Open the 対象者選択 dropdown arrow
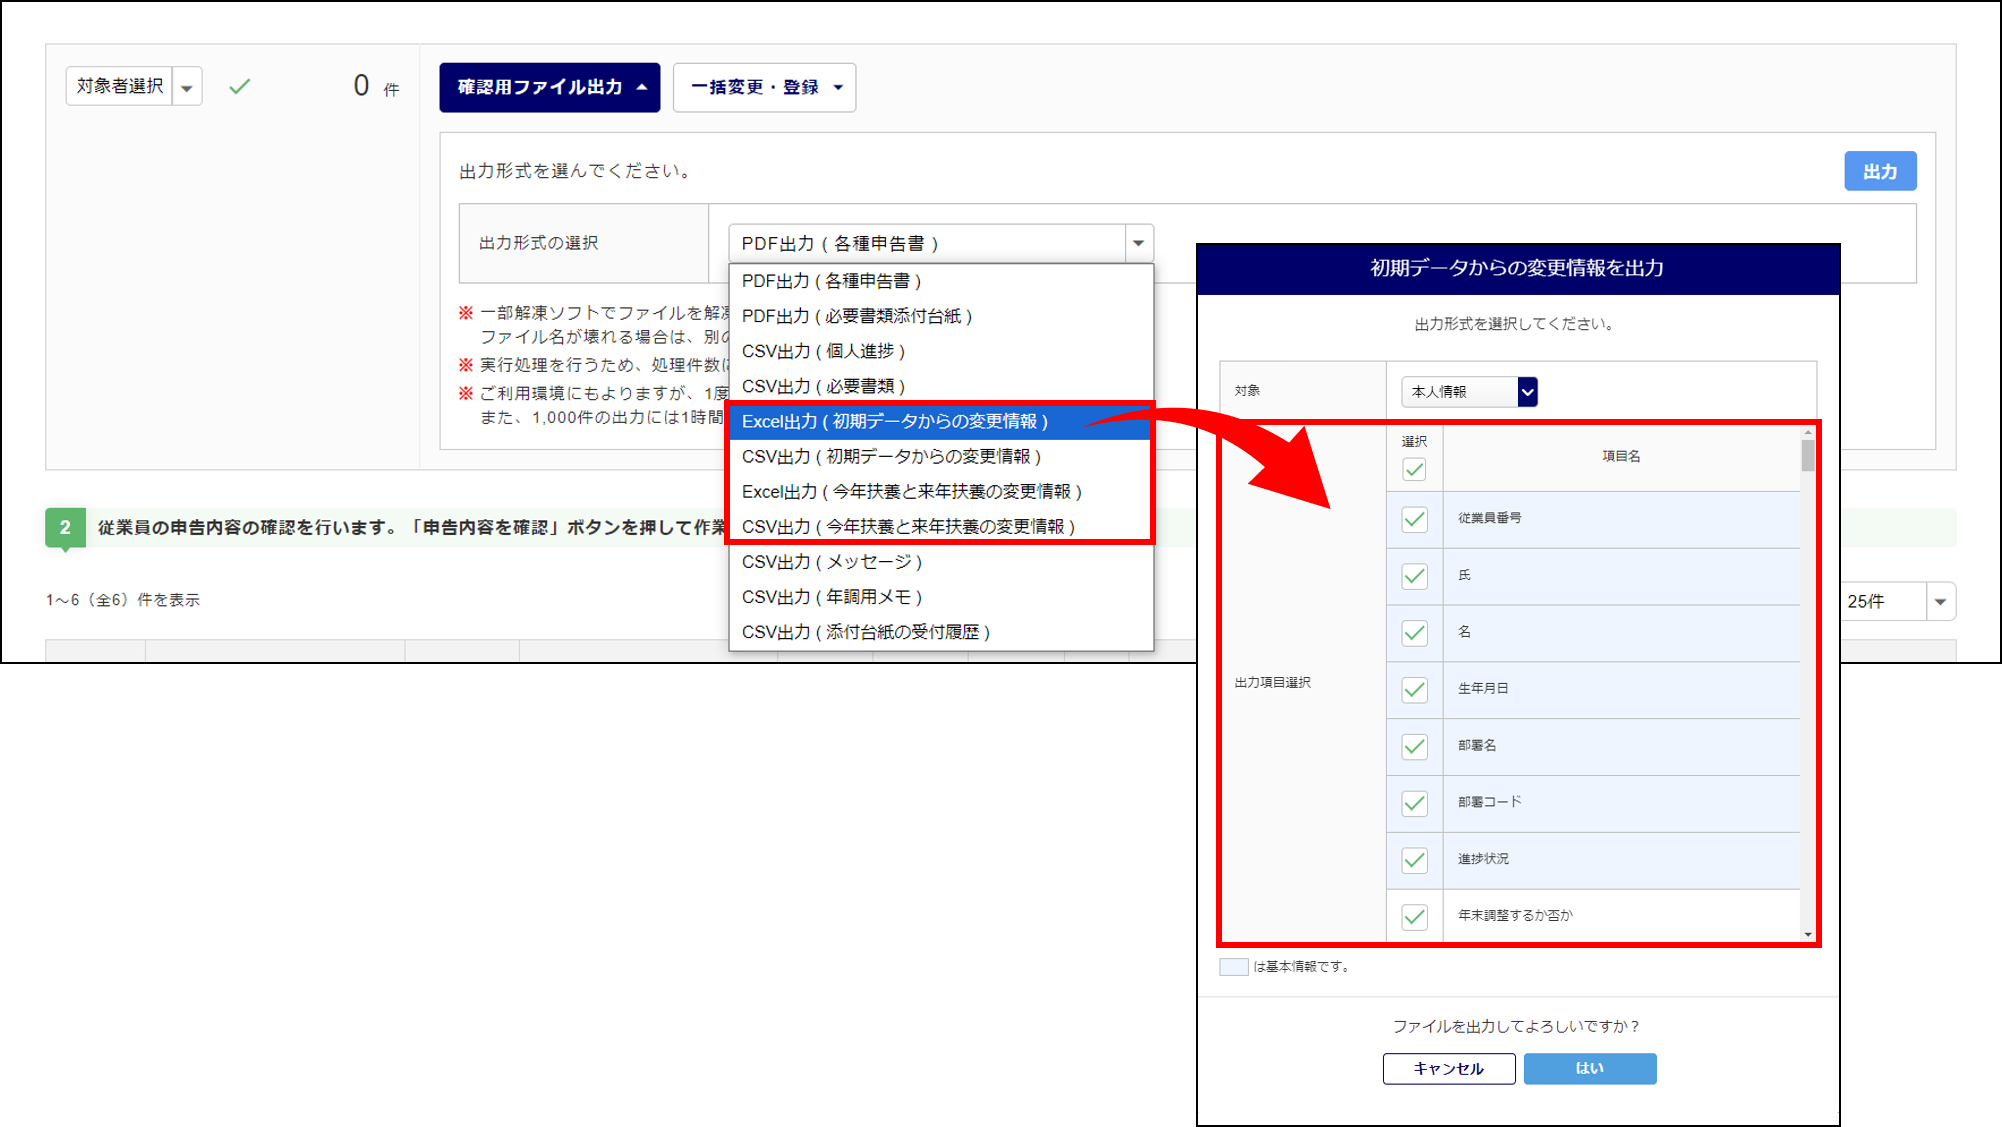 pyautogui.click(x=187, y=87)
